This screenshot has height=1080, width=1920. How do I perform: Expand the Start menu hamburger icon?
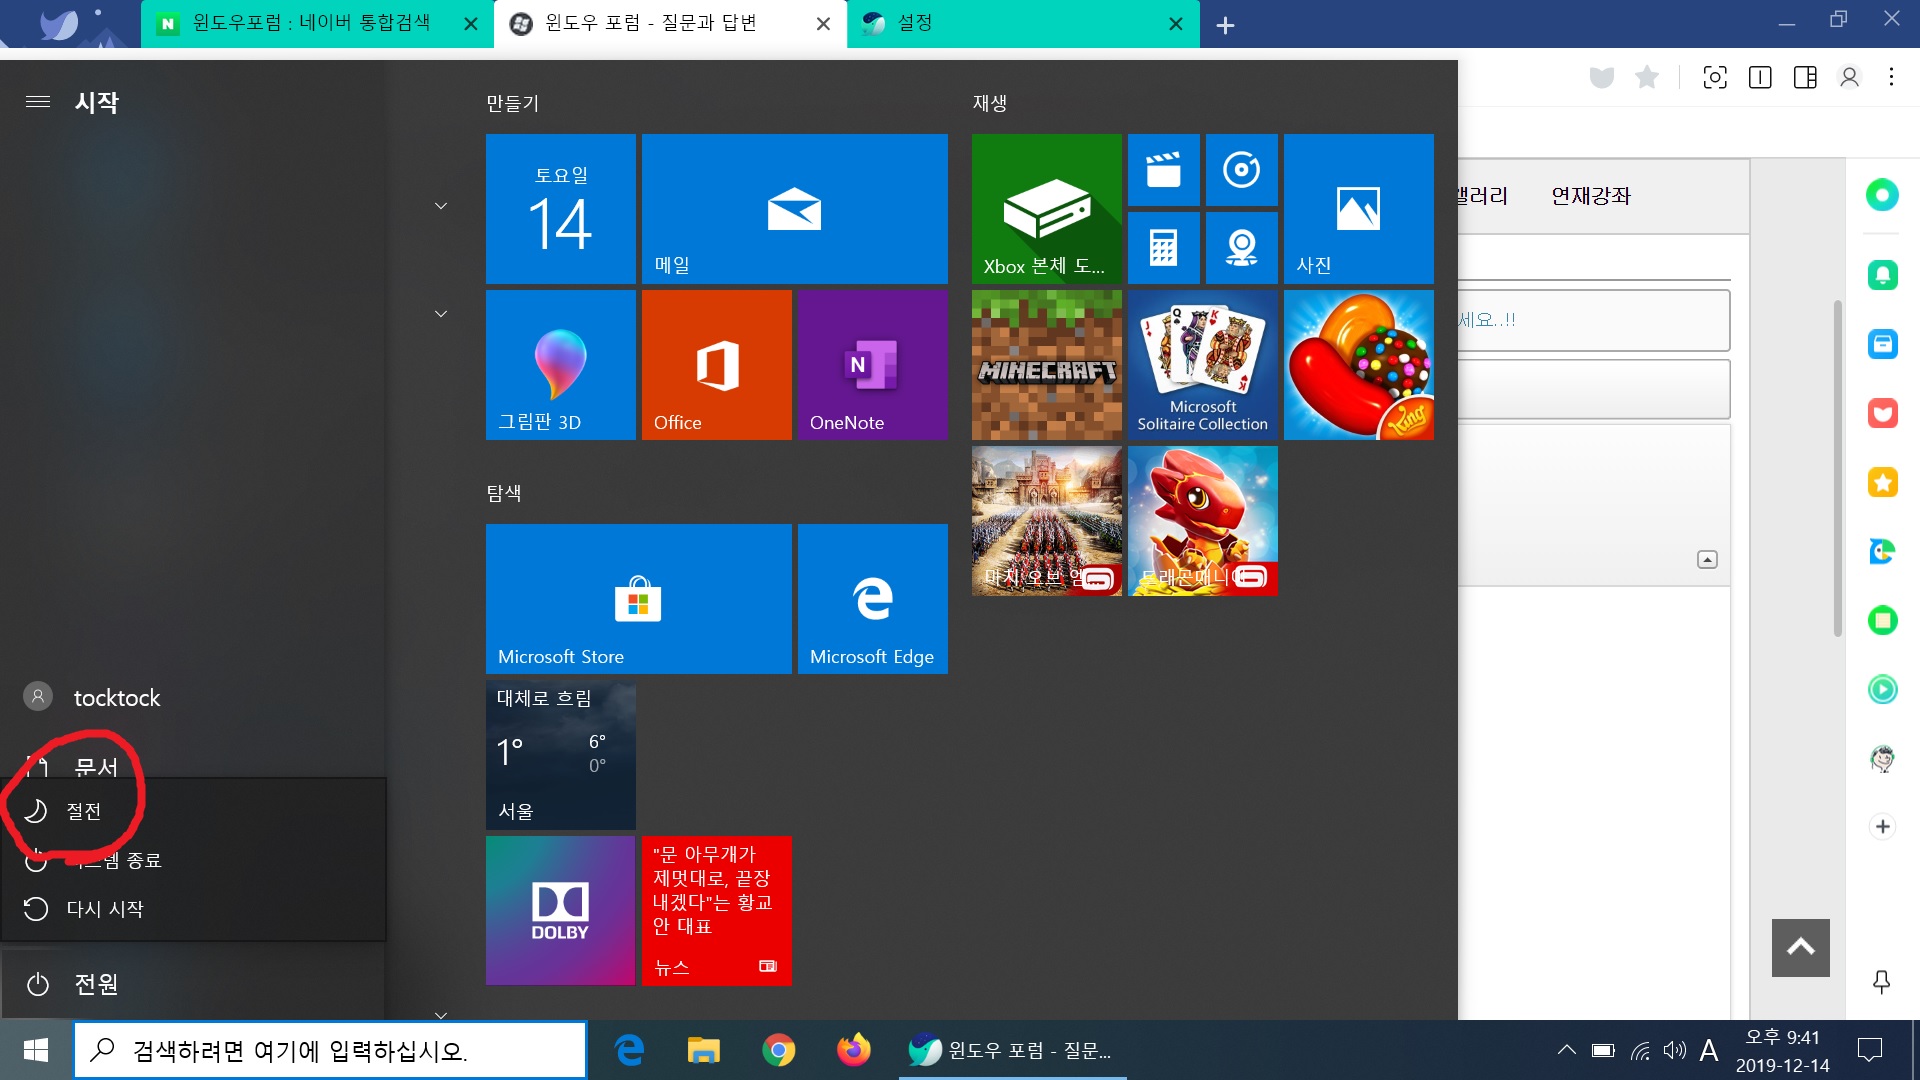click(38, 102)
